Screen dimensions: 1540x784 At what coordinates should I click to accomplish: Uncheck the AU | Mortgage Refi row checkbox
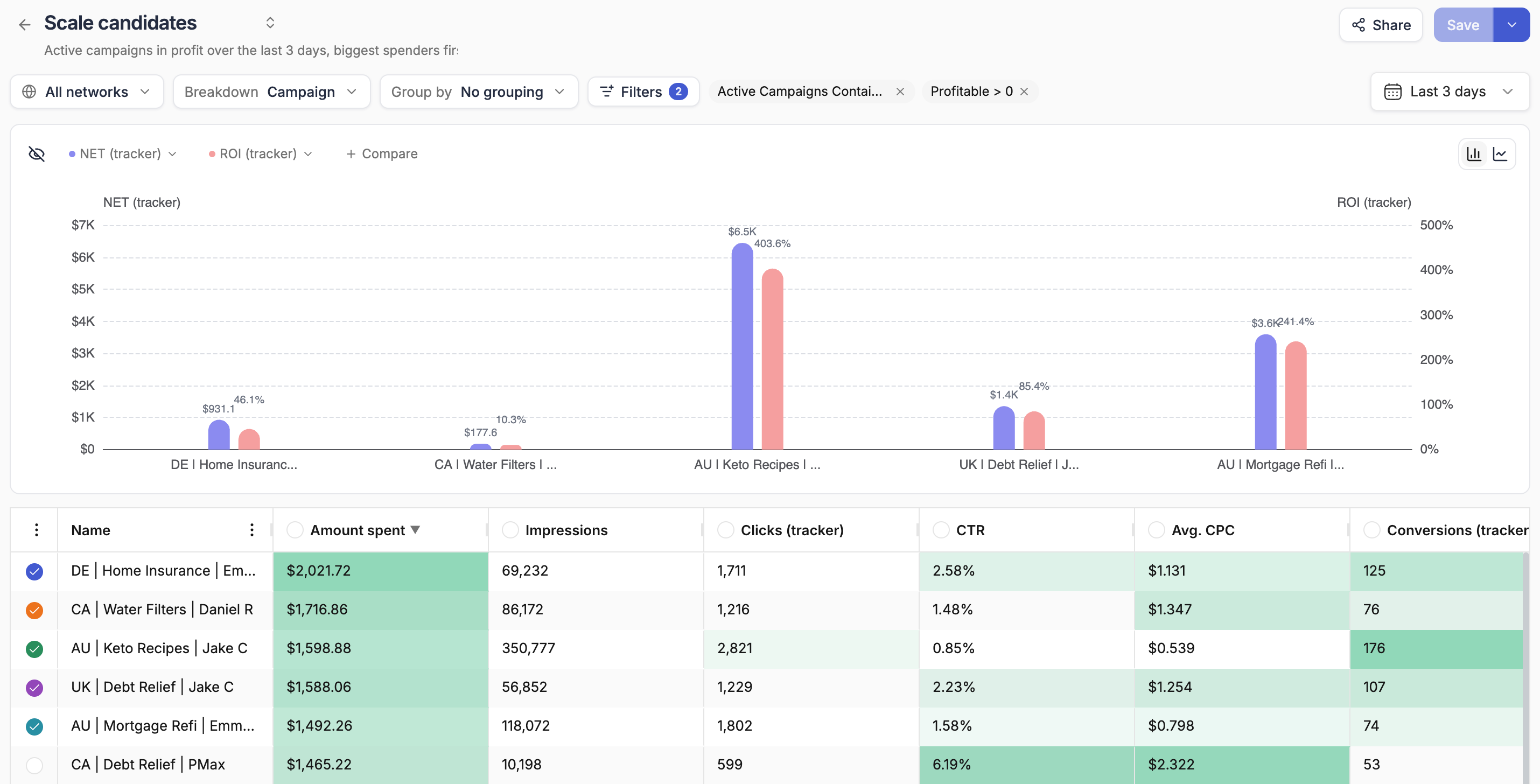pos(34,727)
